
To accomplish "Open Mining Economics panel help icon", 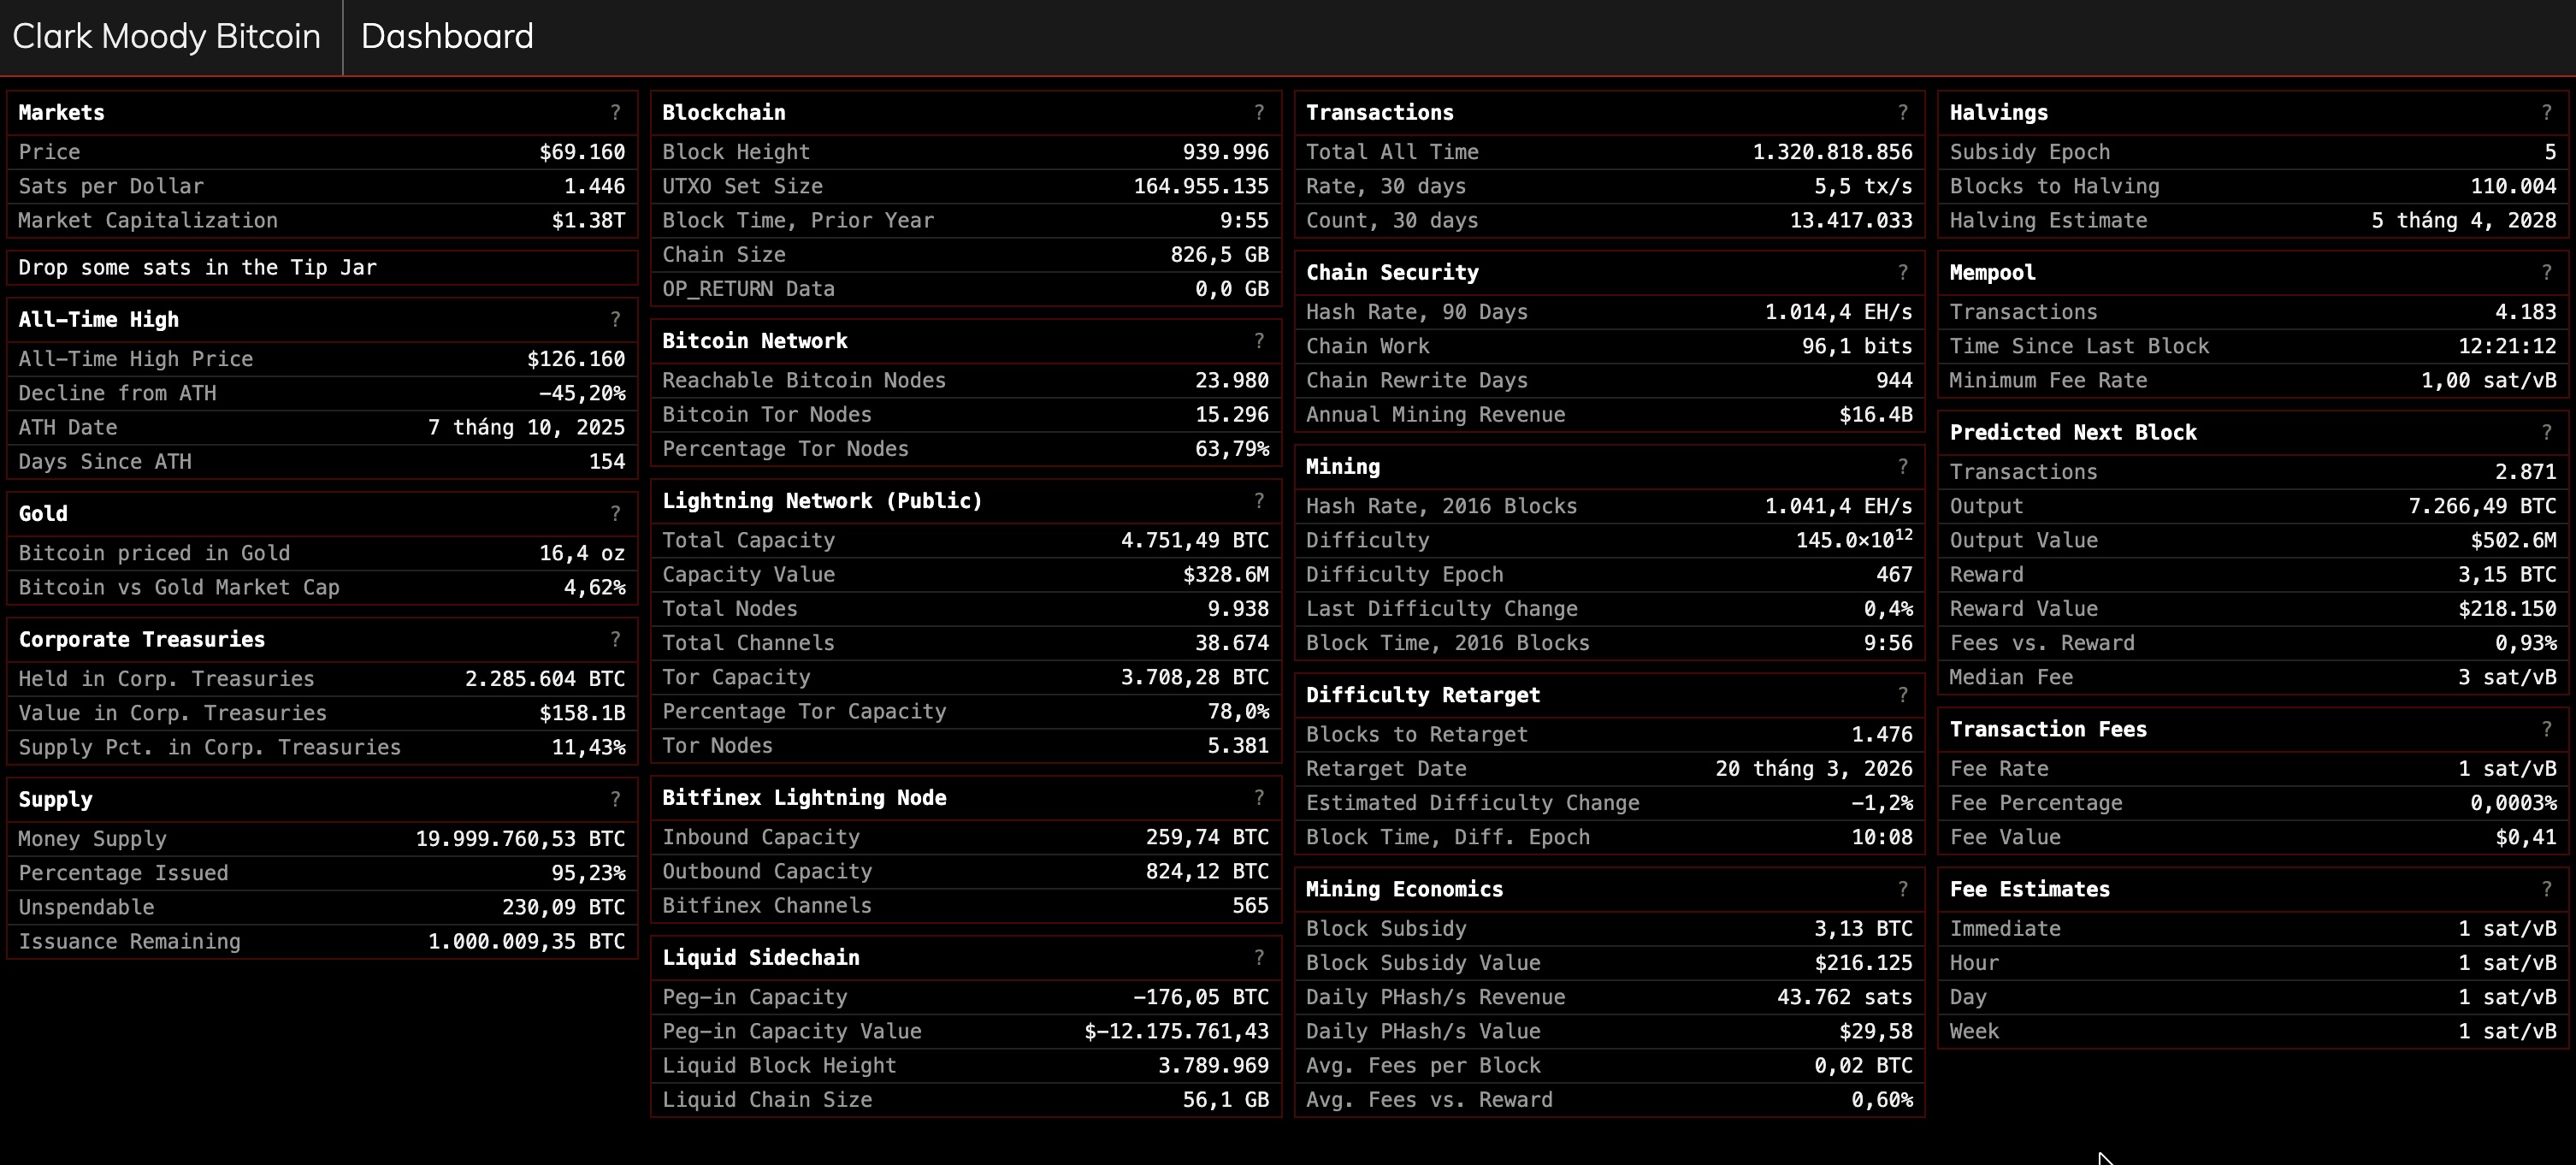I will 1902,888.
